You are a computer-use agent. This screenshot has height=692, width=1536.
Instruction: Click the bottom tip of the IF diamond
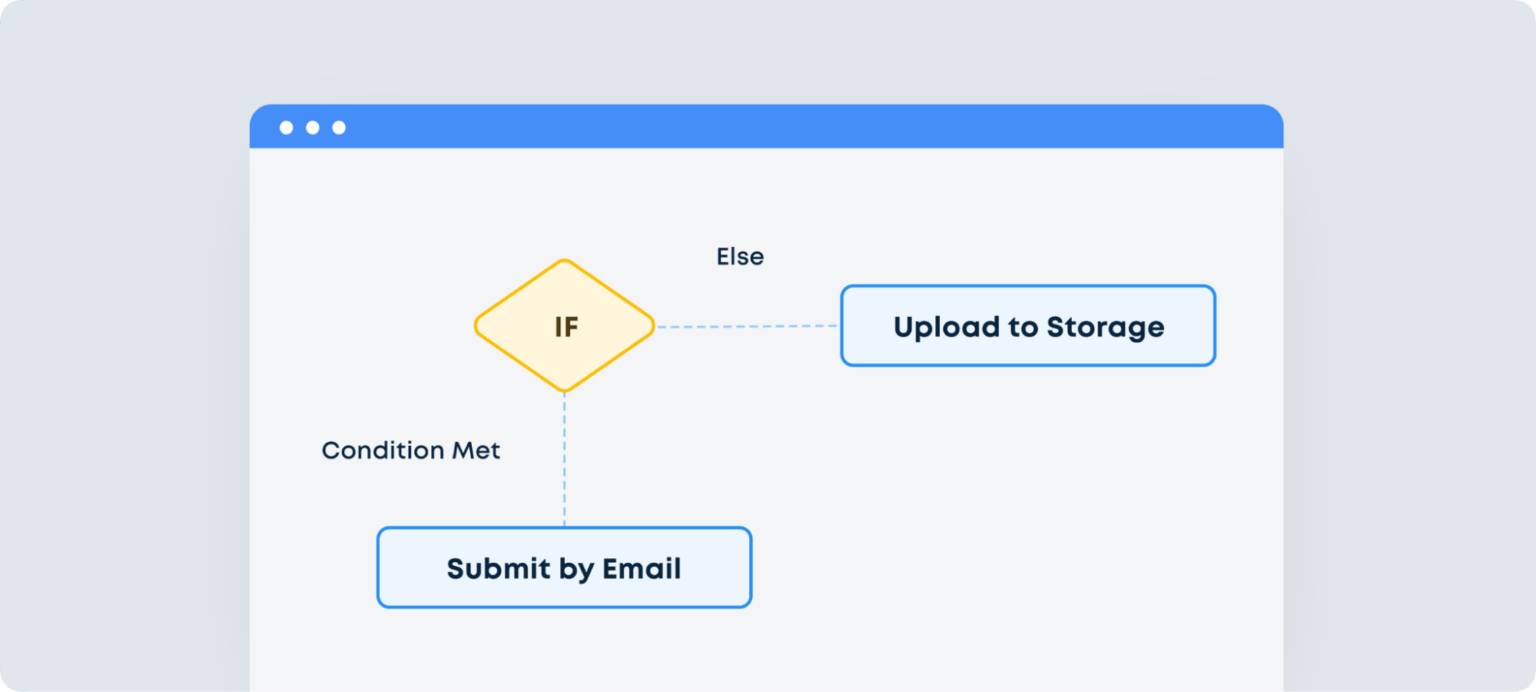[x=564, y=389]
